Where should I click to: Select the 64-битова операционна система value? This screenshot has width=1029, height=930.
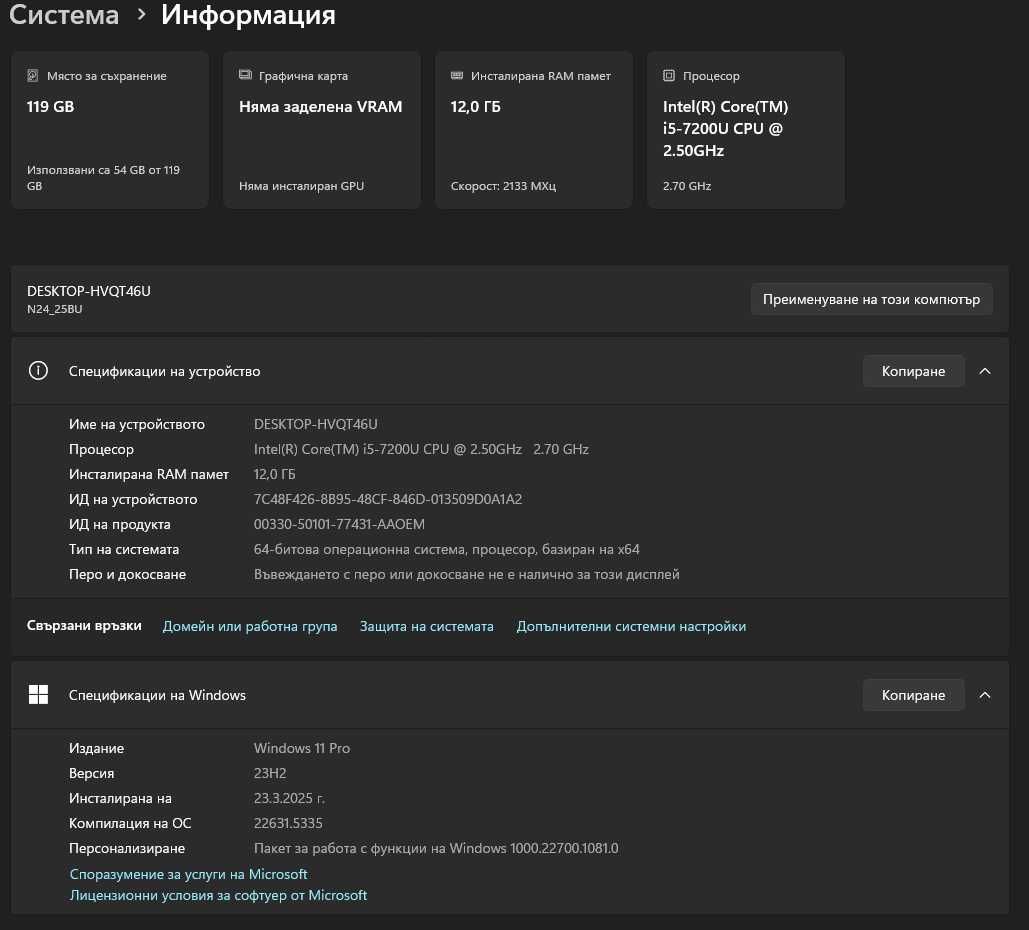click(x=446, y=549)
